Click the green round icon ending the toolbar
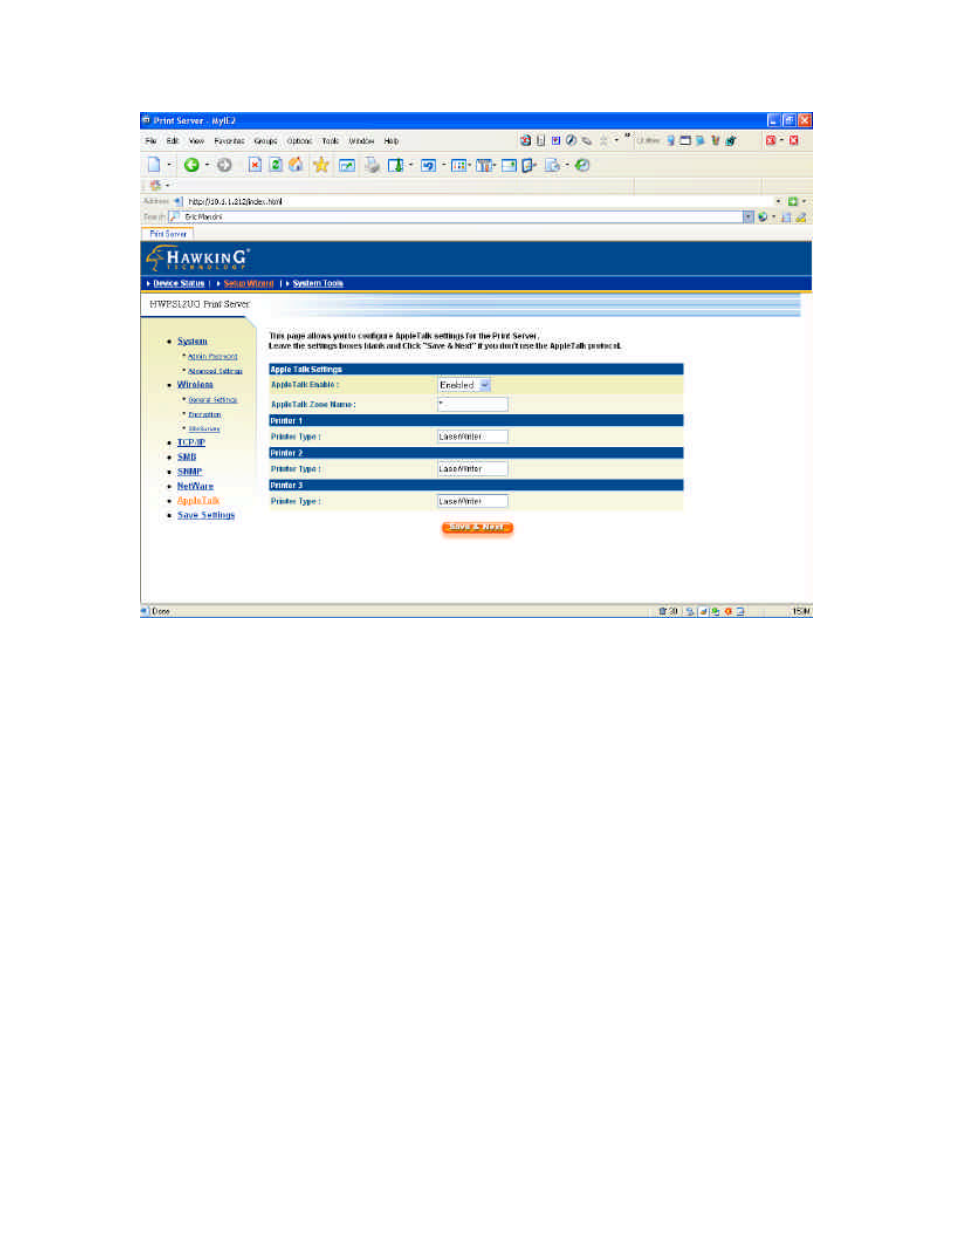The image size is (954, 1235). (582, 165)
